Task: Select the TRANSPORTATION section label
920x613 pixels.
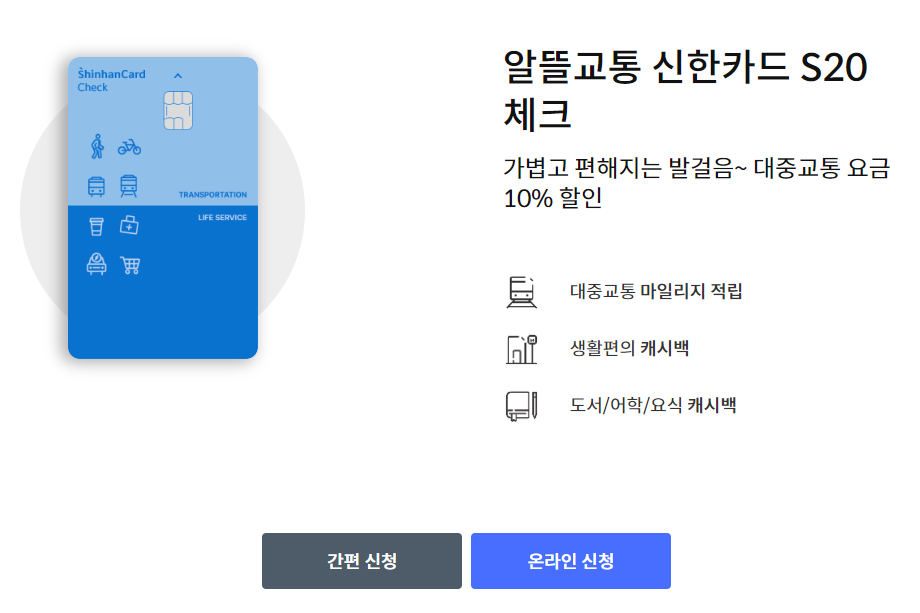Action: tap(212, 195)
